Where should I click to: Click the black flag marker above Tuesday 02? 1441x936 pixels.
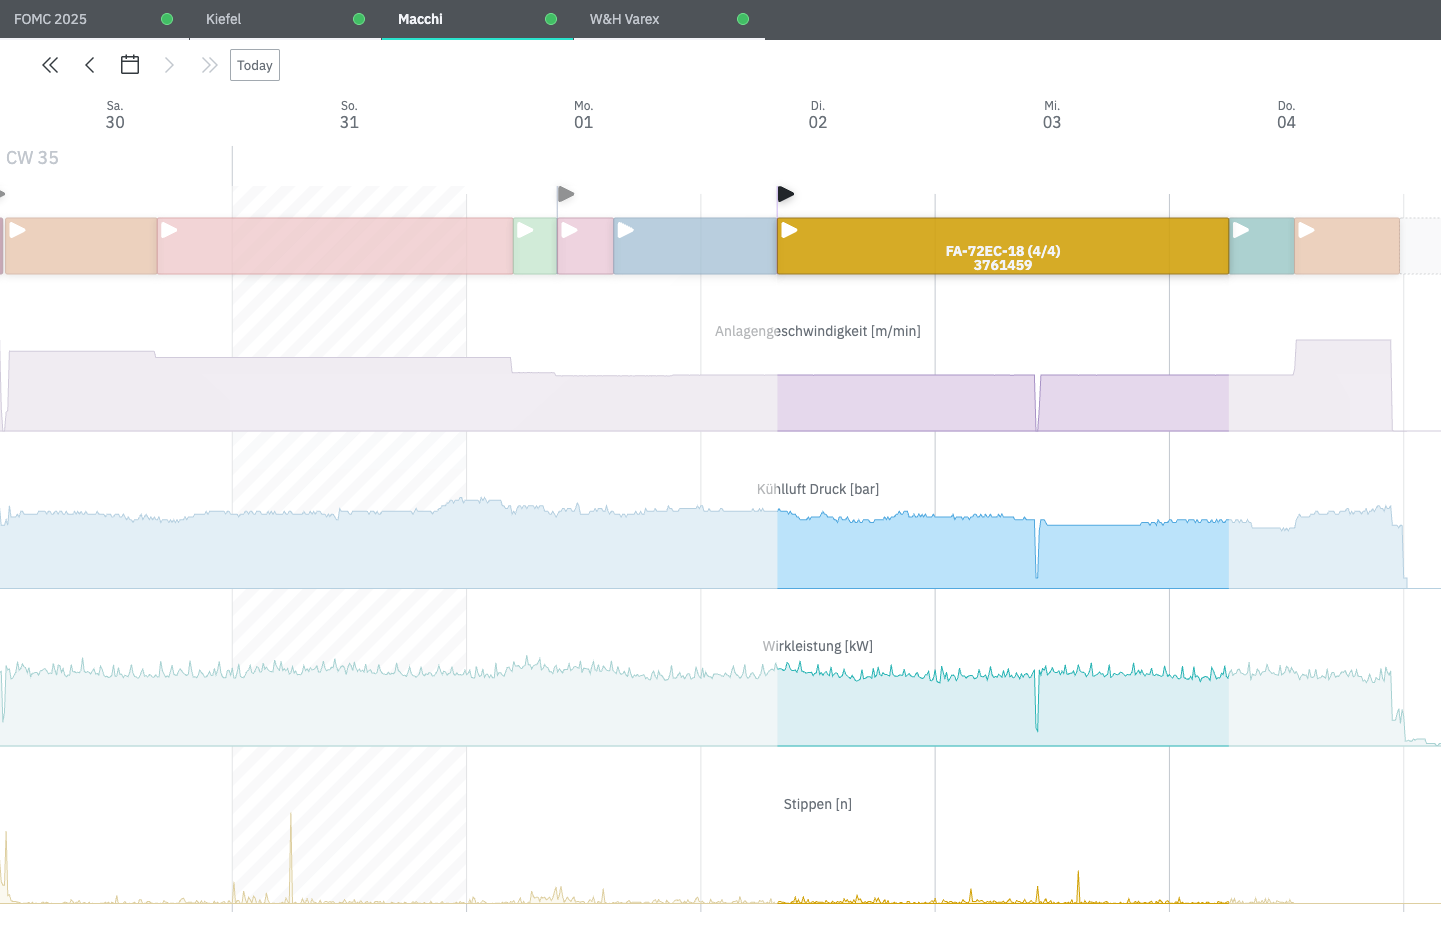[x=786, y=193]
